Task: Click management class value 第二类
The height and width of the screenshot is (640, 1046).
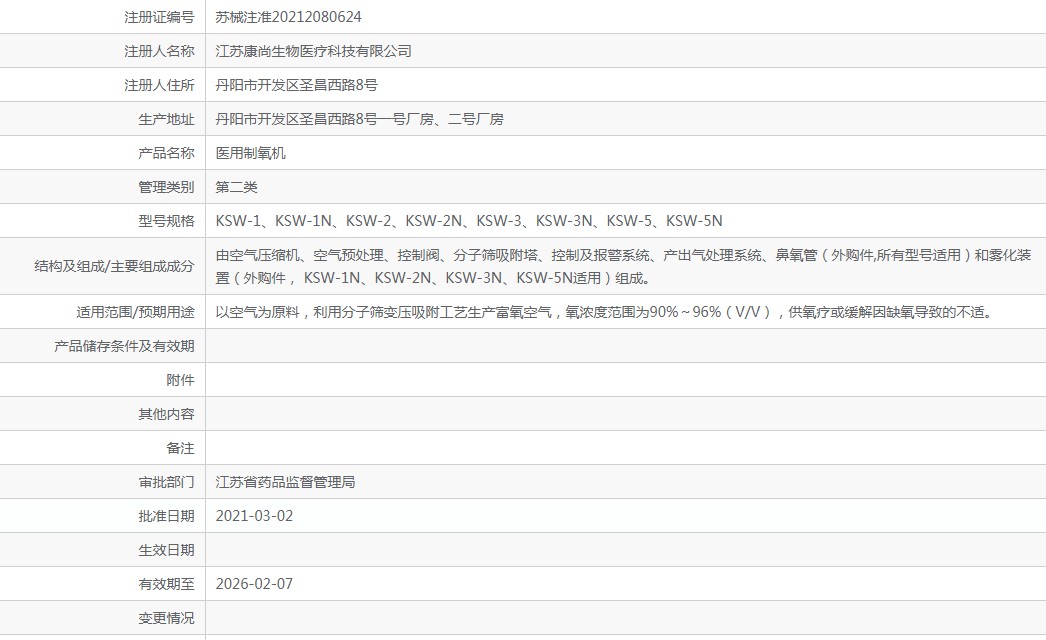Action: [236, 187]
